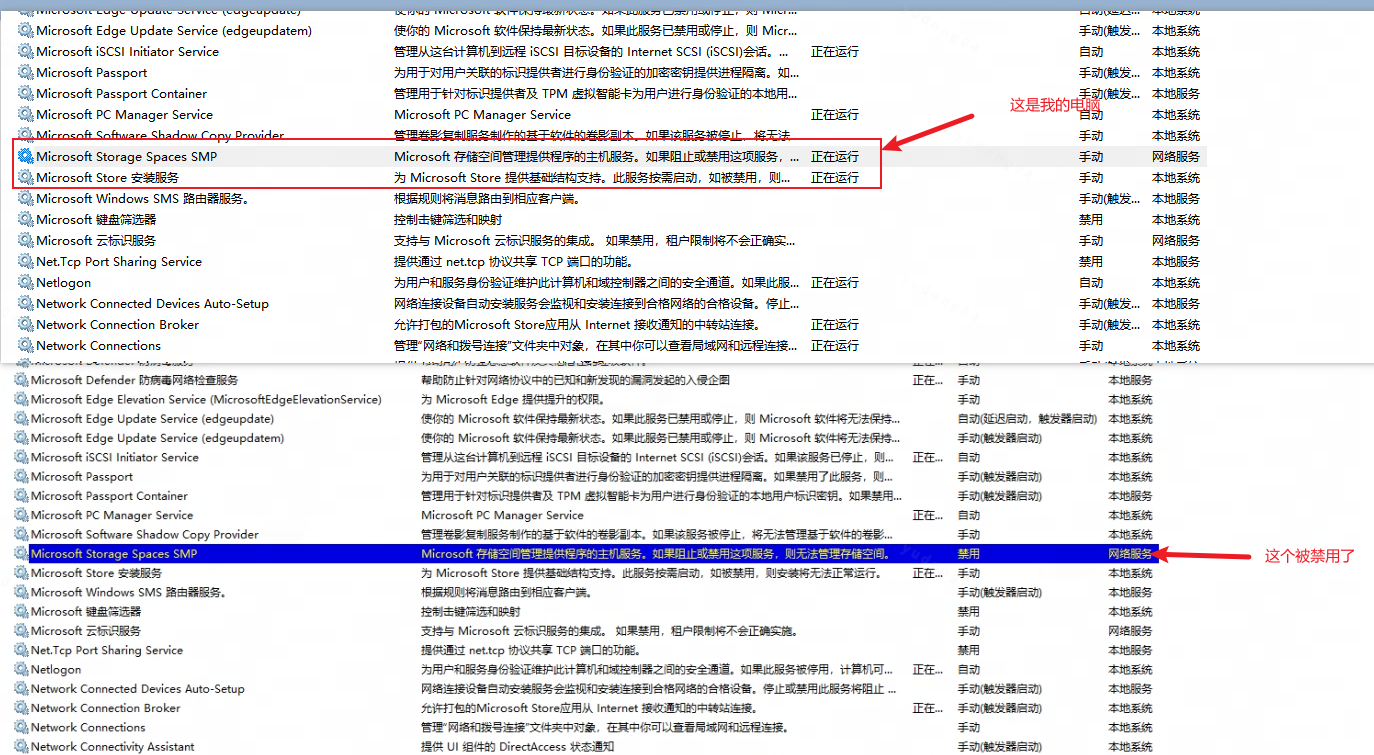This screenshot has height=755, width=1374.
Task: Select the blue highlighted "Microsoft Storage Spaces SMP" name
Action: [x=114, y=553]
